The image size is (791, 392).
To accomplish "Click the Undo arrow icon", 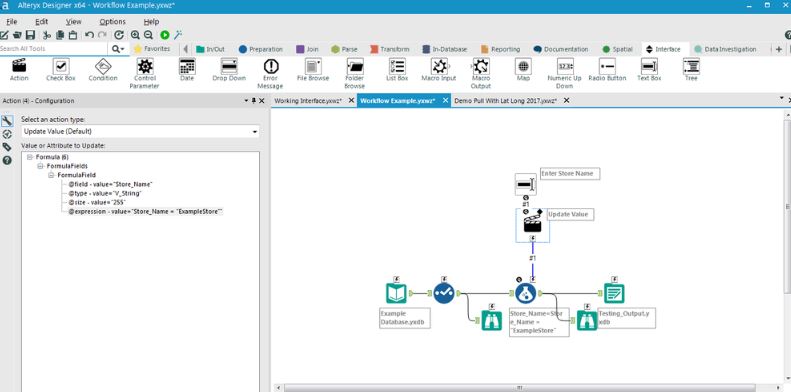I will pos(89,35).
